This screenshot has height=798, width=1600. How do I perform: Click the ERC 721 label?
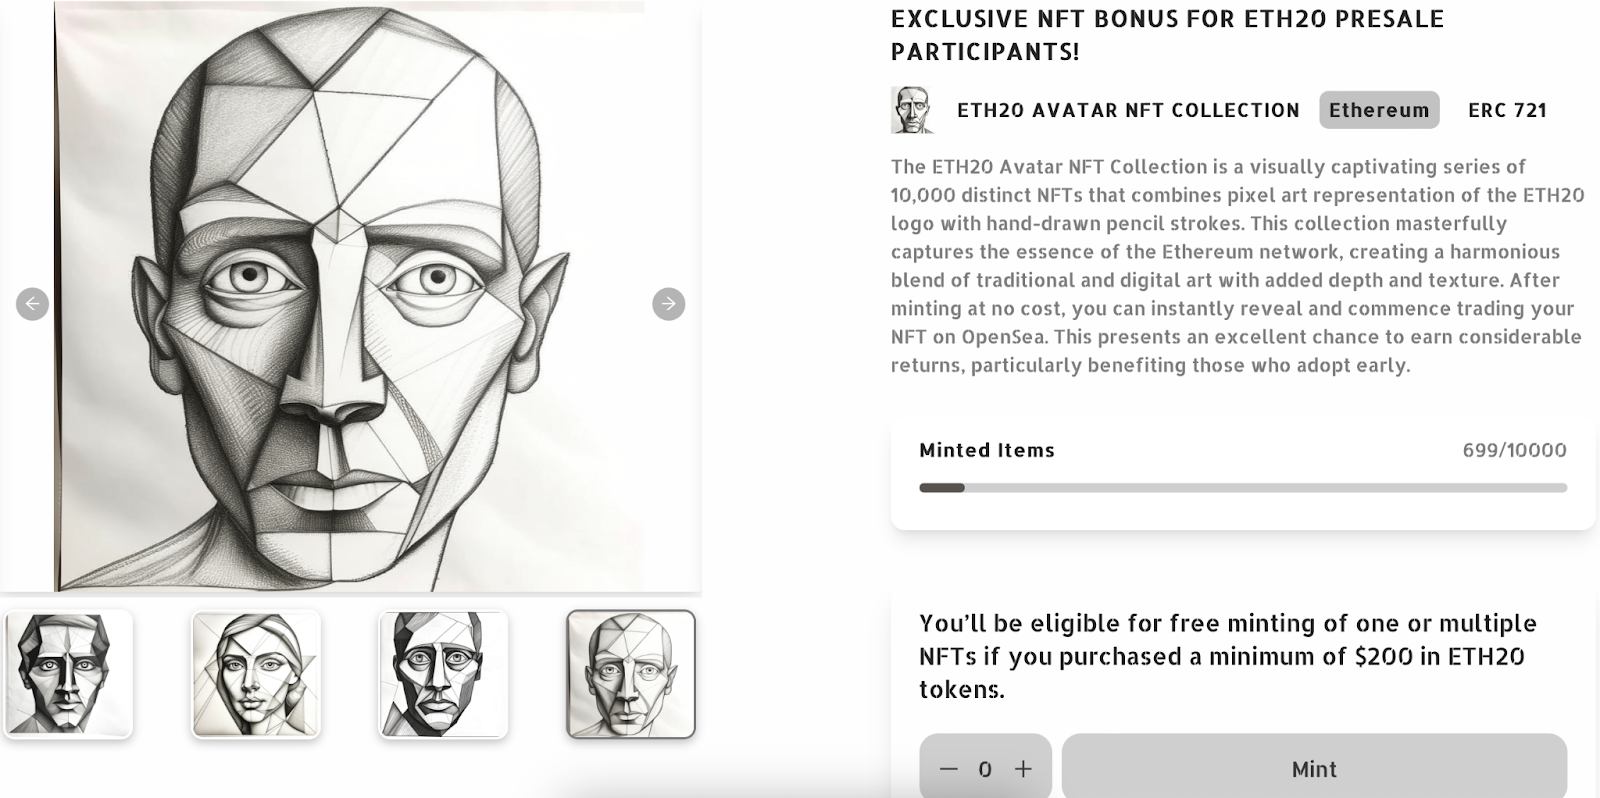(1507, 110)
